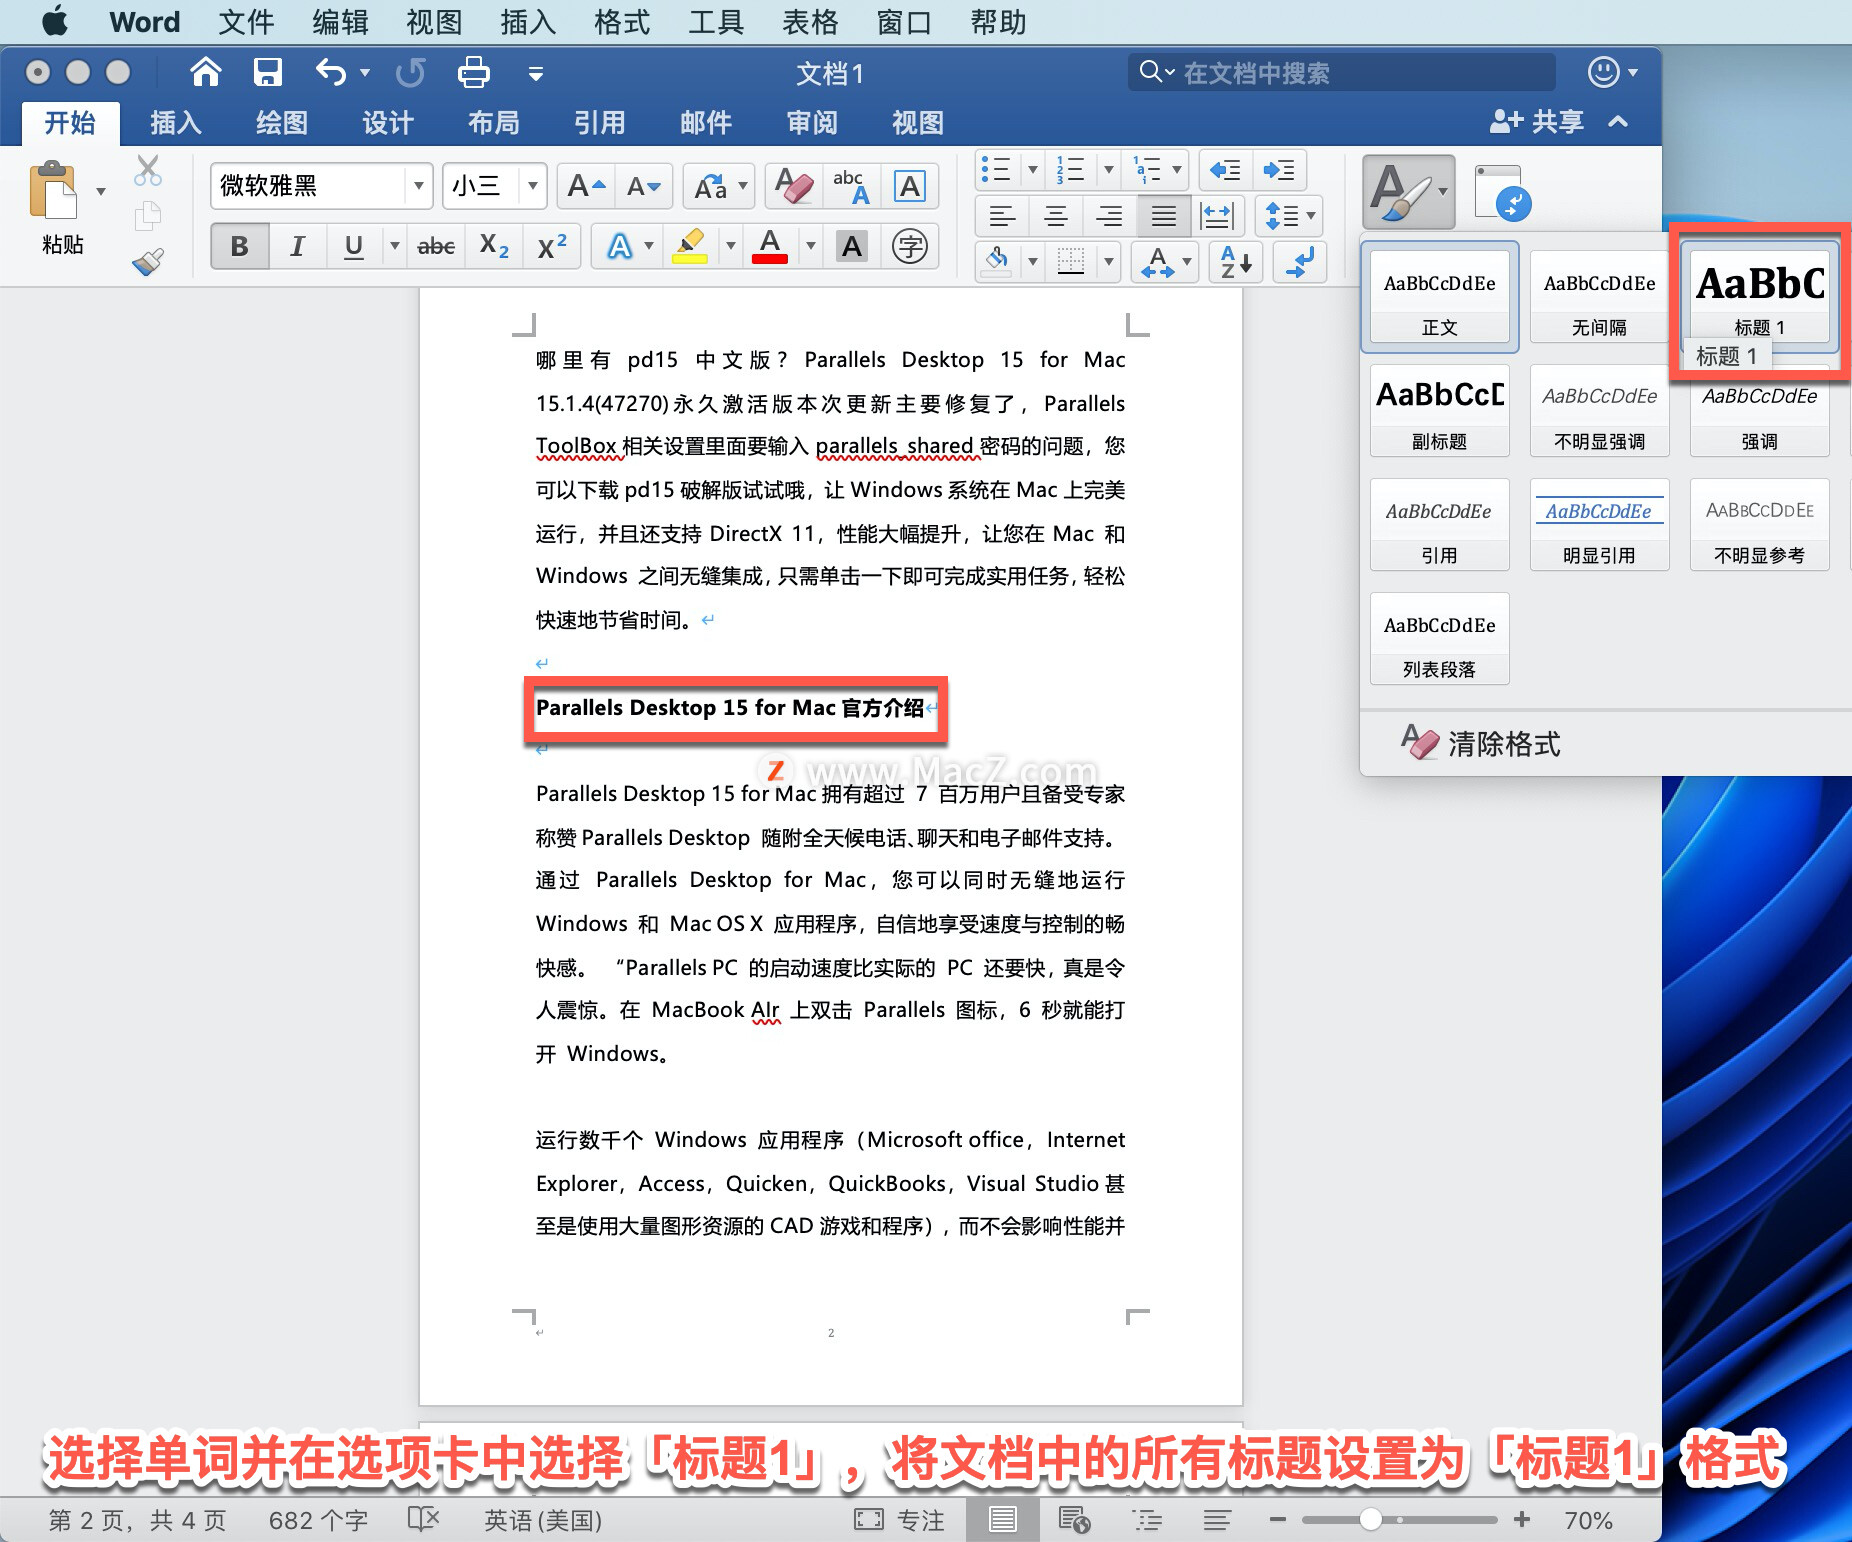Screen dimensions: 1852x1542
Task: Click the Home icon in title bar
Action: [x=206, y=73]
